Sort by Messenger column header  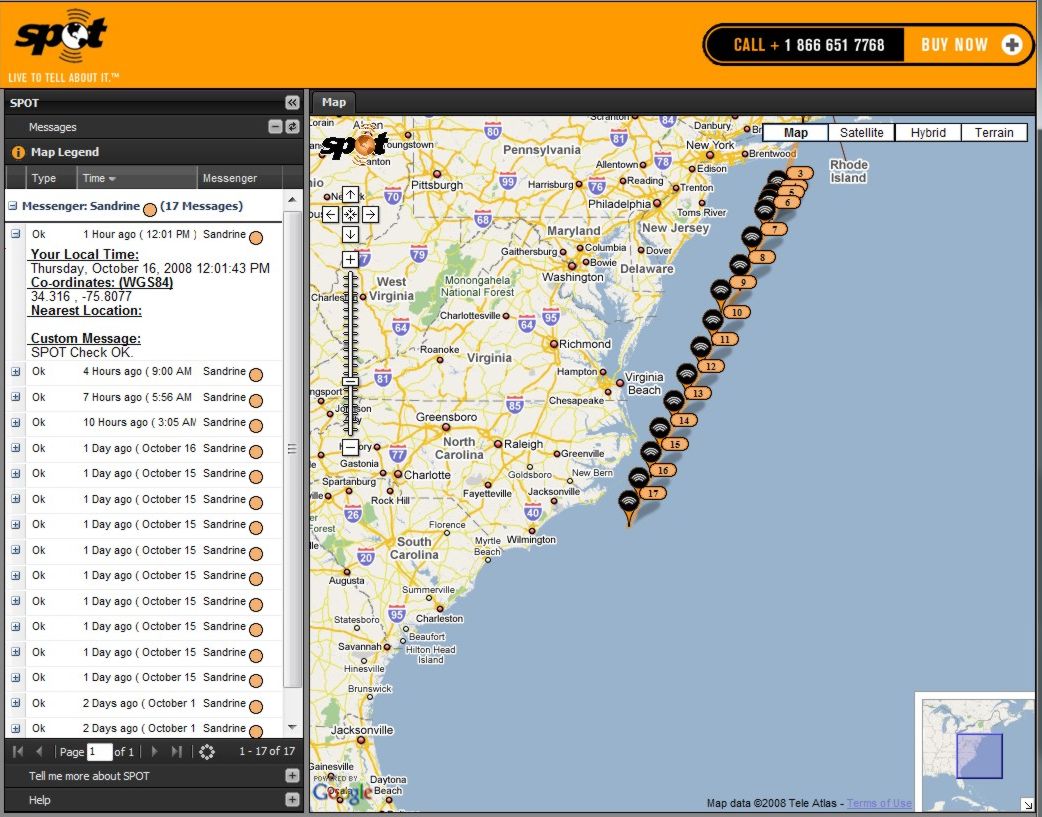(239, 178)
